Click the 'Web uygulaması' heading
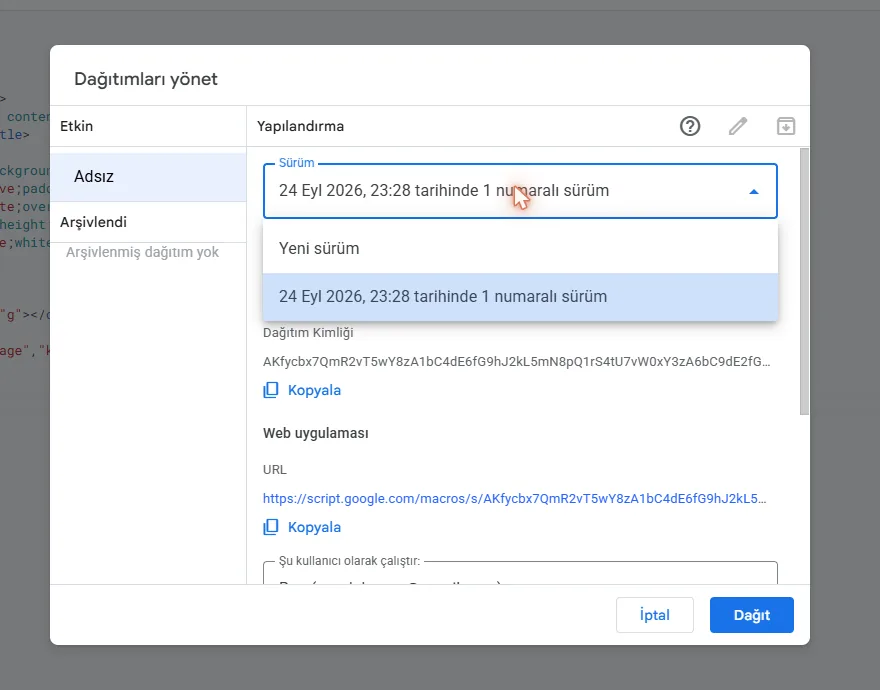This screenshot has height=690, width=880. click(x=316, y=433)
